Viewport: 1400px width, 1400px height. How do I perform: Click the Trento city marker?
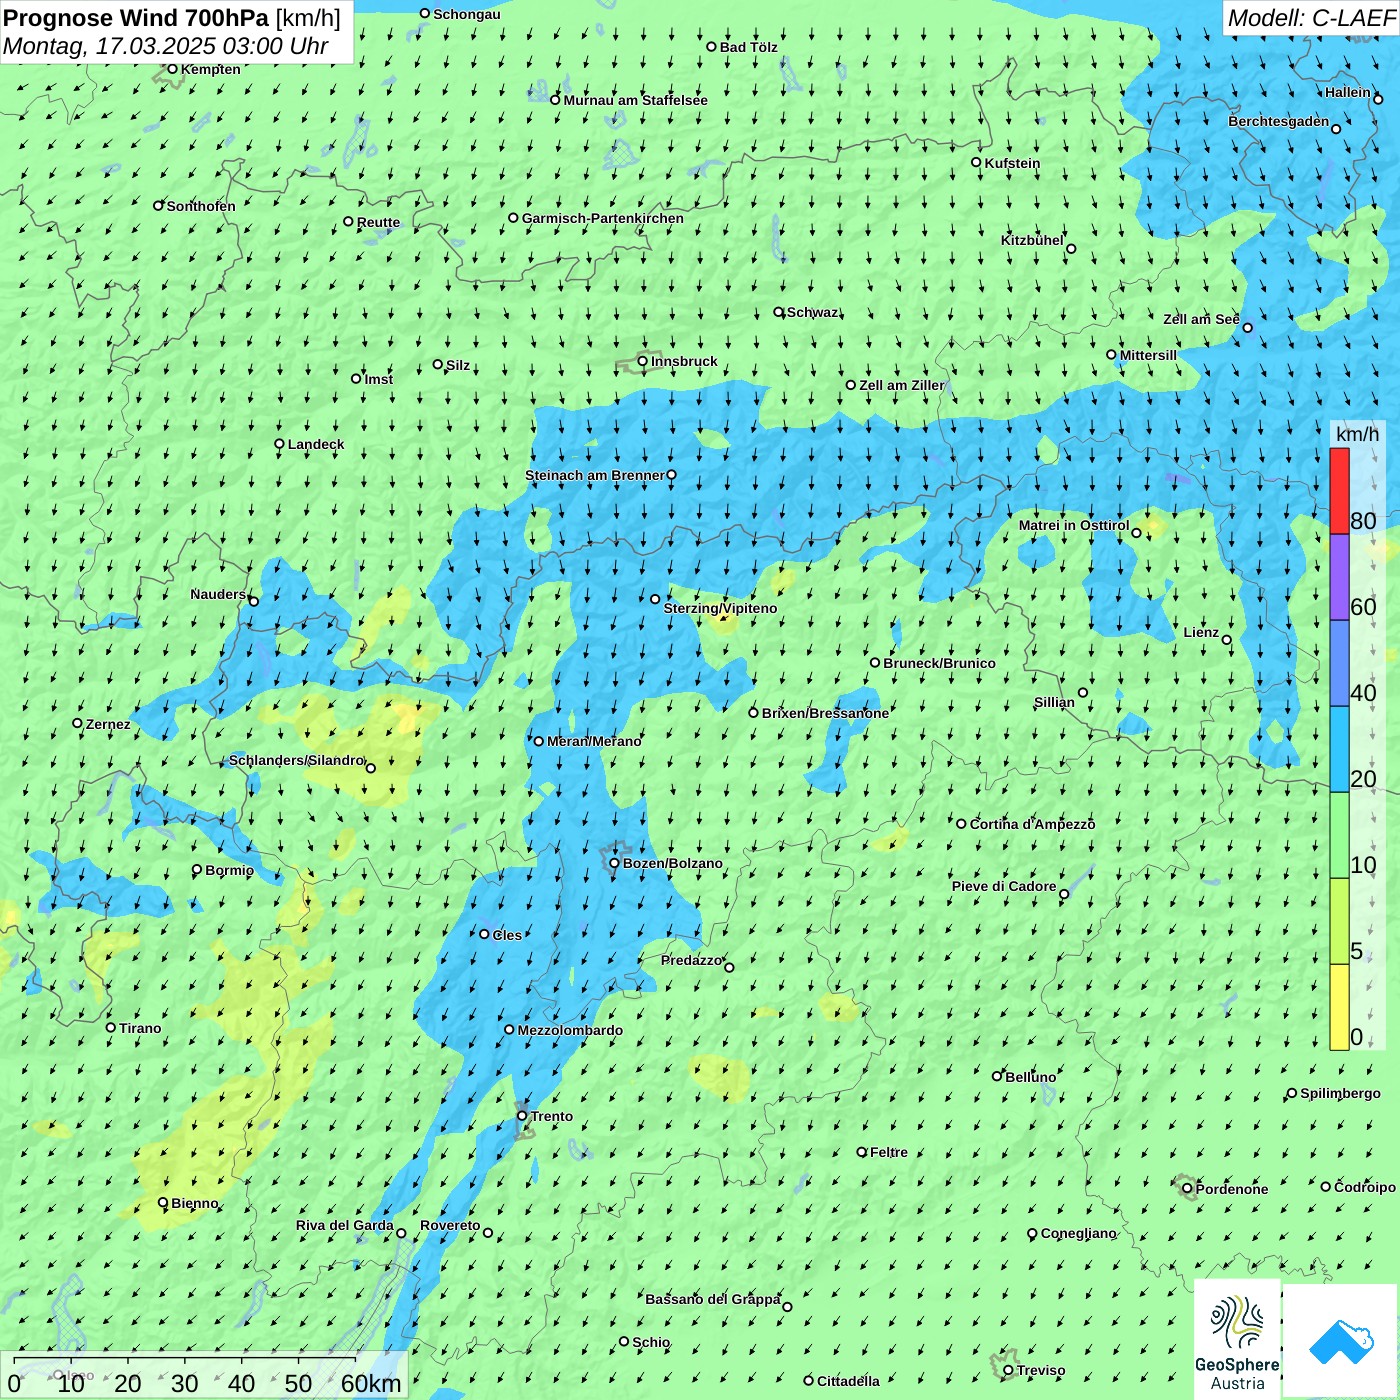(x=522, y=1116)
